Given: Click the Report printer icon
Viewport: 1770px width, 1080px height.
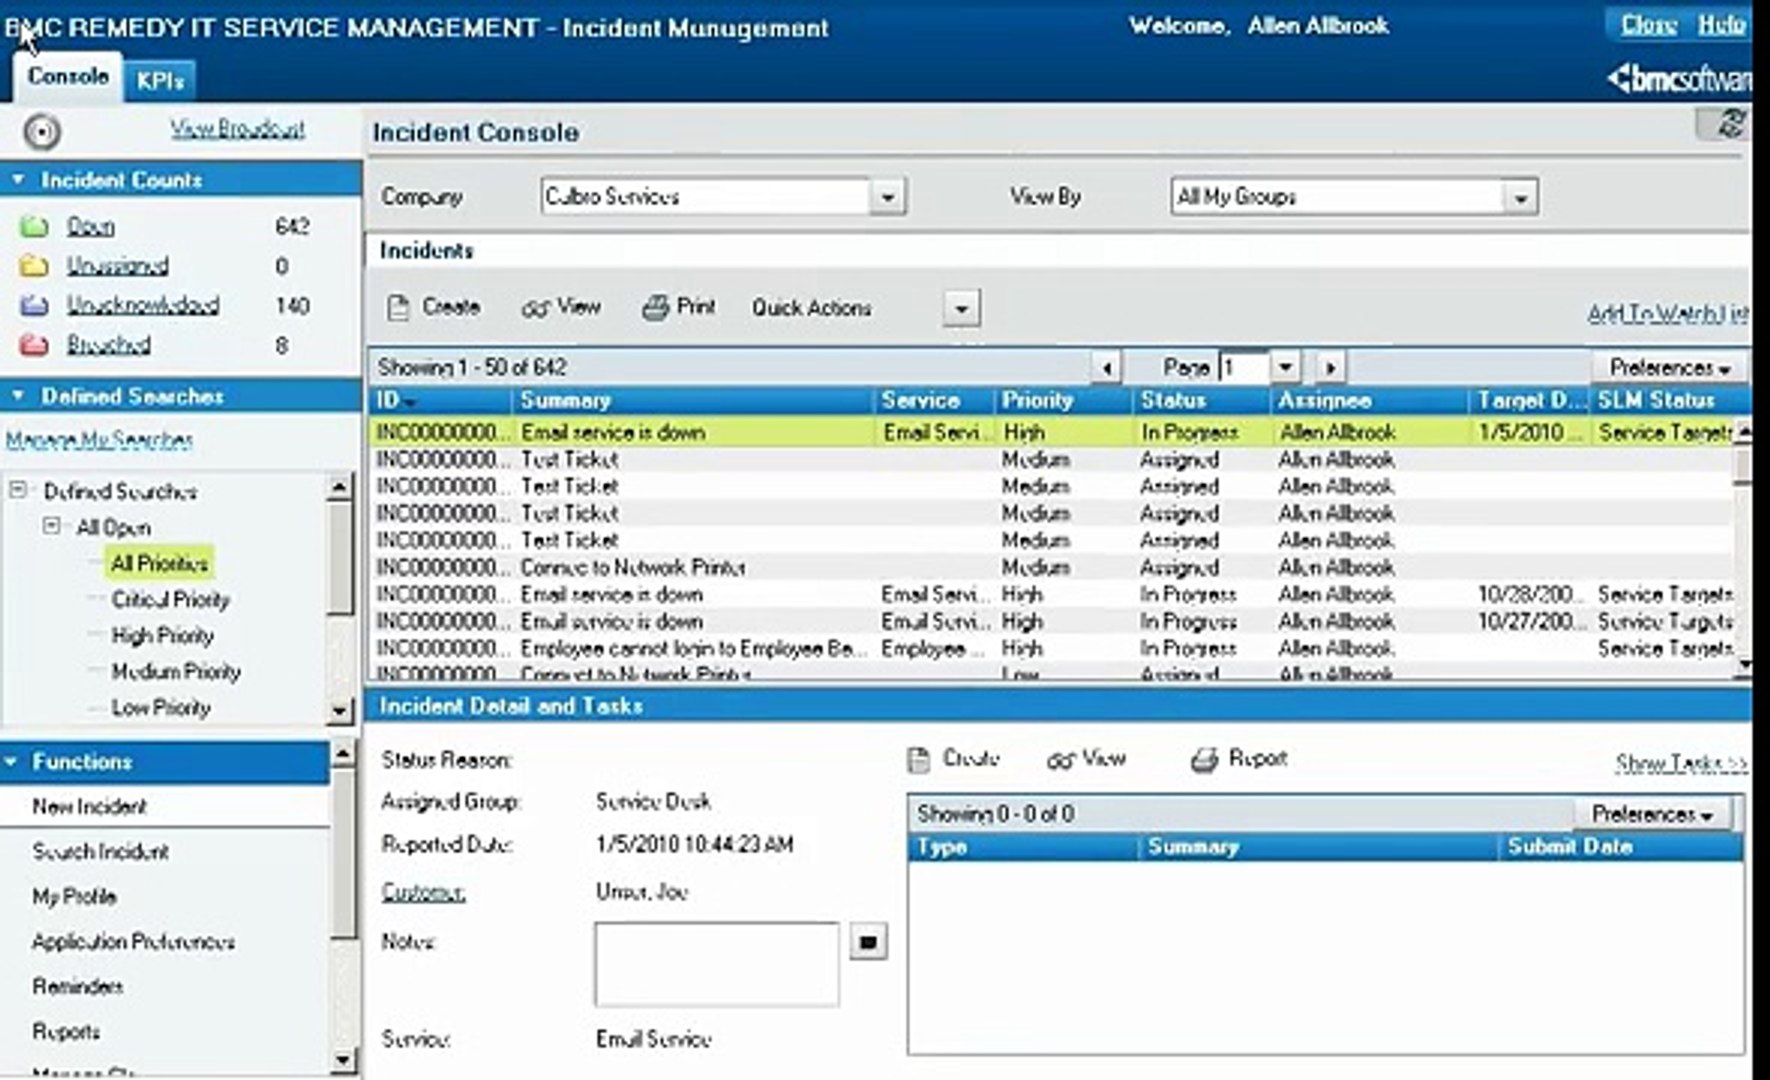Looking at the screenshot, I should click(1204, 760).
